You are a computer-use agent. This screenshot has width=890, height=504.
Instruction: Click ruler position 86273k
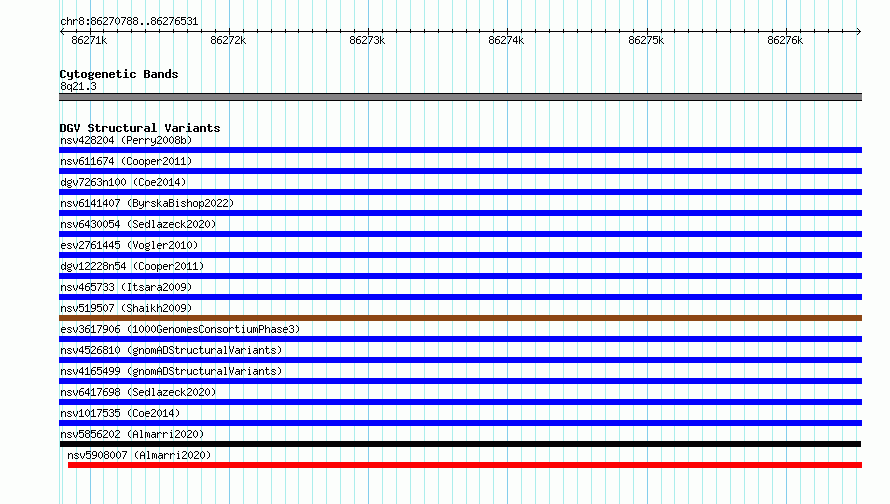coord(367,40)
